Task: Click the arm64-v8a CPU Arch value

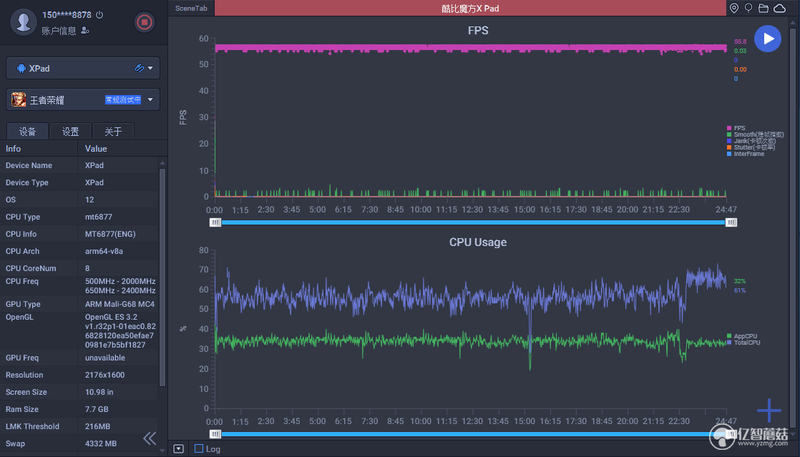Action: tap(104, 251)
